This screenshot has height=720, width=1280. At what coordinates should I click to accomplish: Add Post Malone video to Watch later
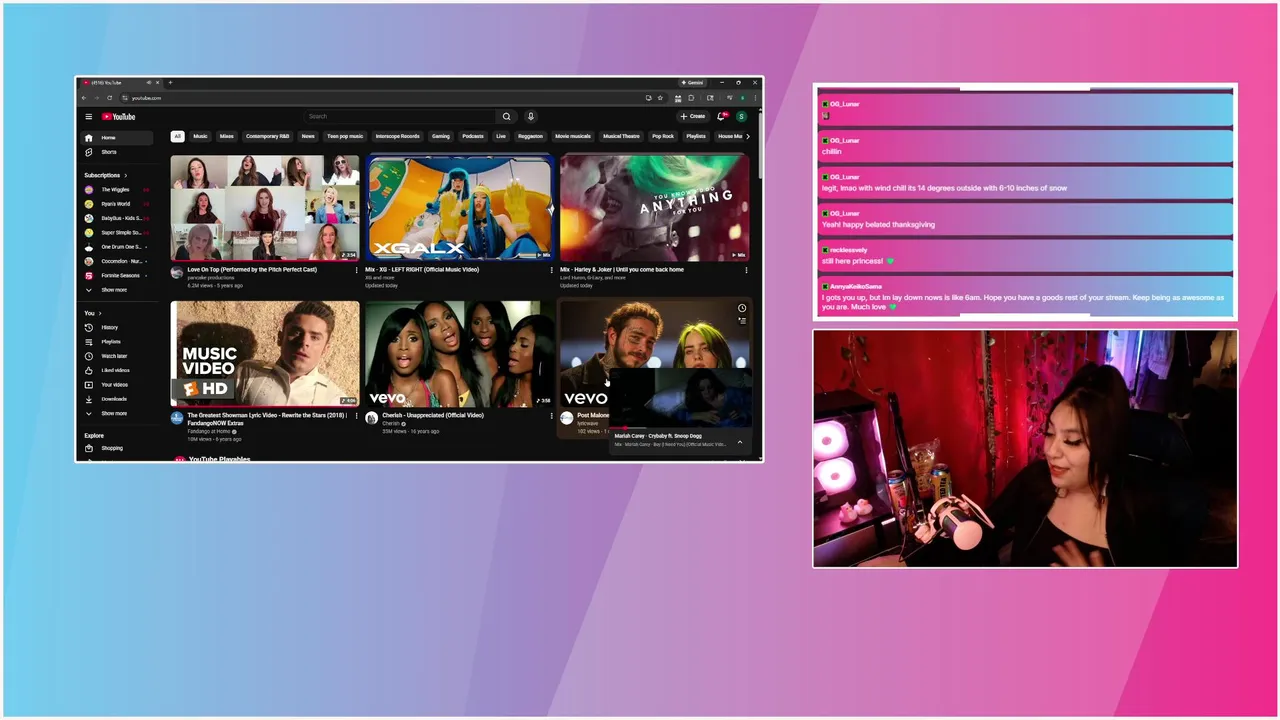click(742, 308)
